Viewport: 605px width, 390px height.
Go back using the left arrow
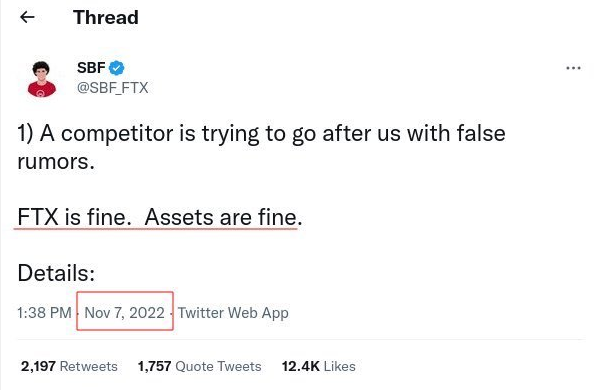coord(27,17)
